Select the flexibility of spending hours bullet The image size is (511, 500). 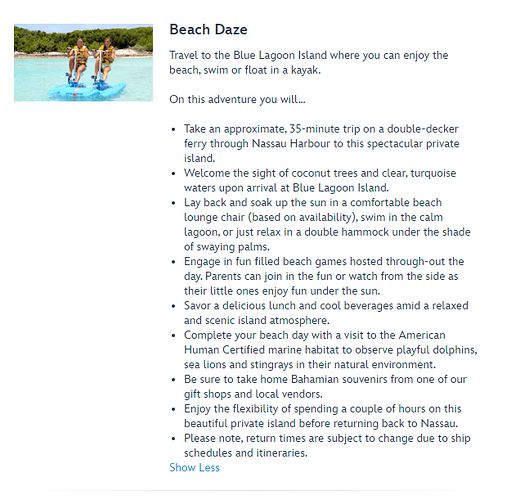coord(323,416)
